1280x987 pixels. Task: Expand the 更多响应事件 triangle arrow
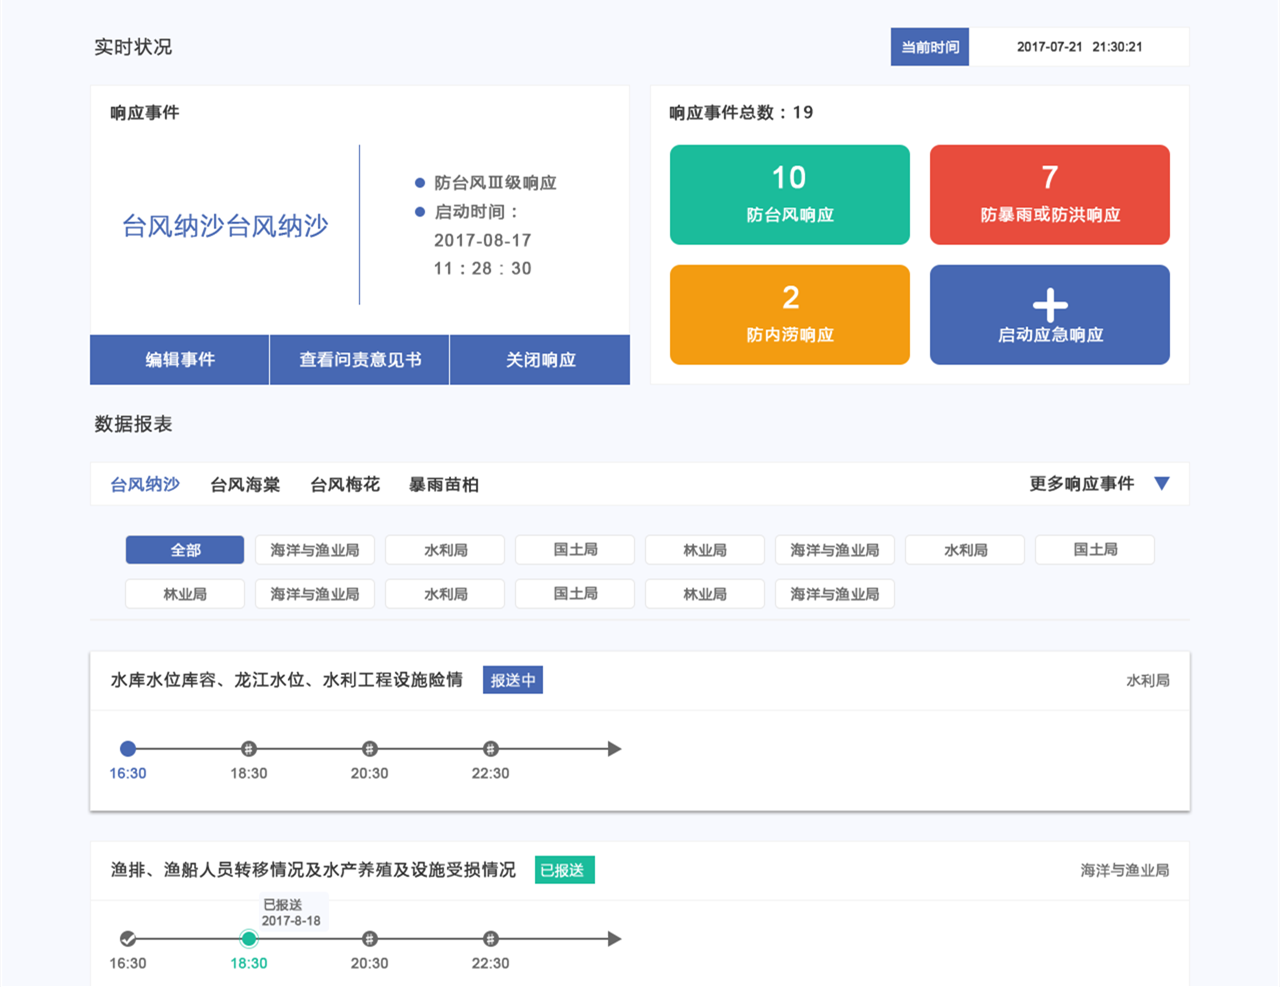(1162, 484)
